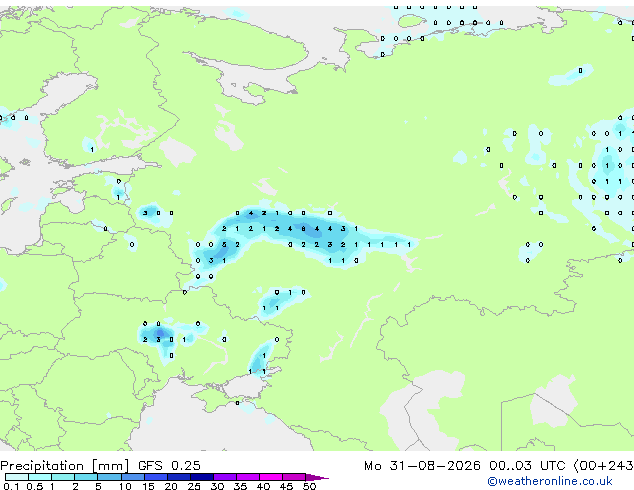Click the 00..03 UTC time label
The image size is (634, 490).
click(526, 466)
